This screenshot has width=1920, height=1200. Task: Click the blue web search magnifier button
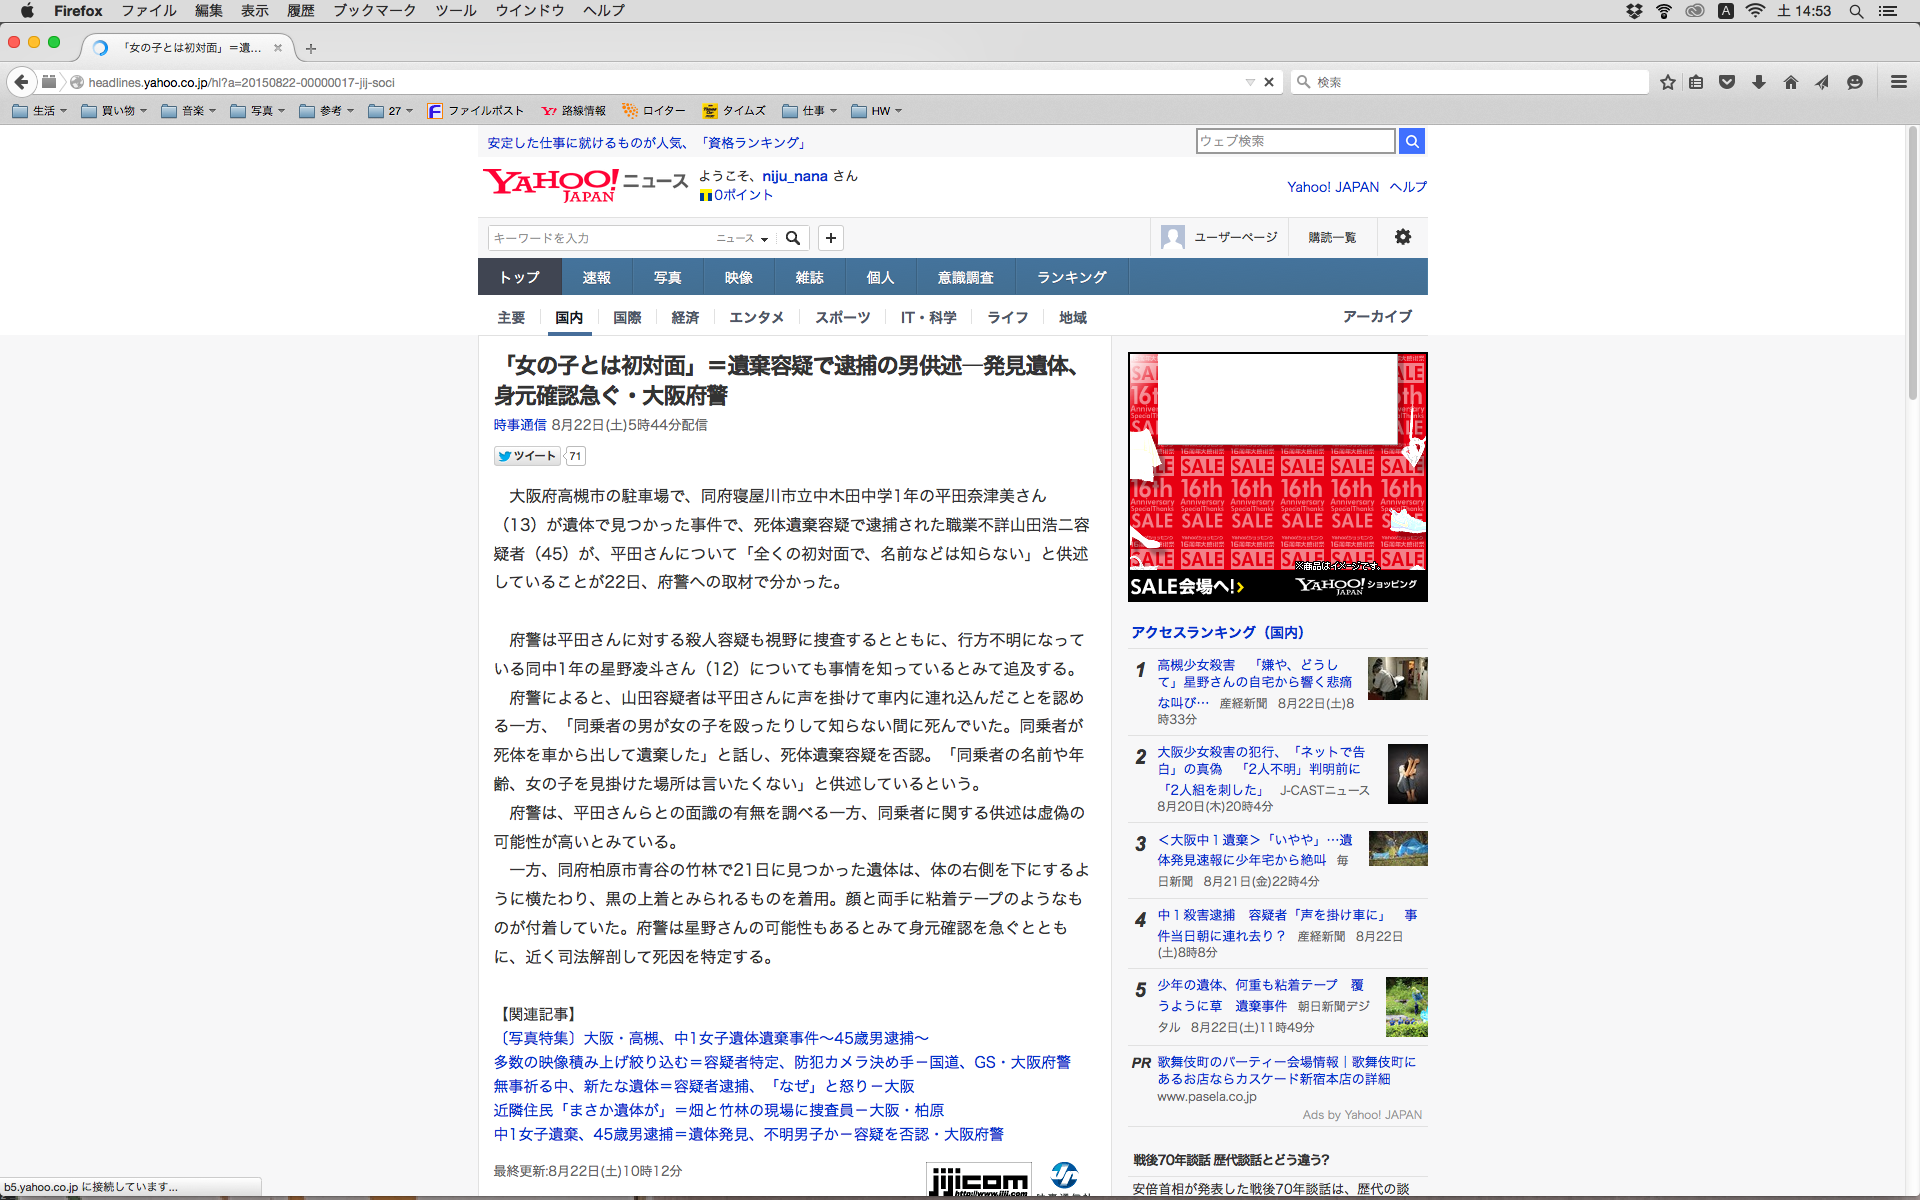pyautogui.click(x=1411, y=141)
